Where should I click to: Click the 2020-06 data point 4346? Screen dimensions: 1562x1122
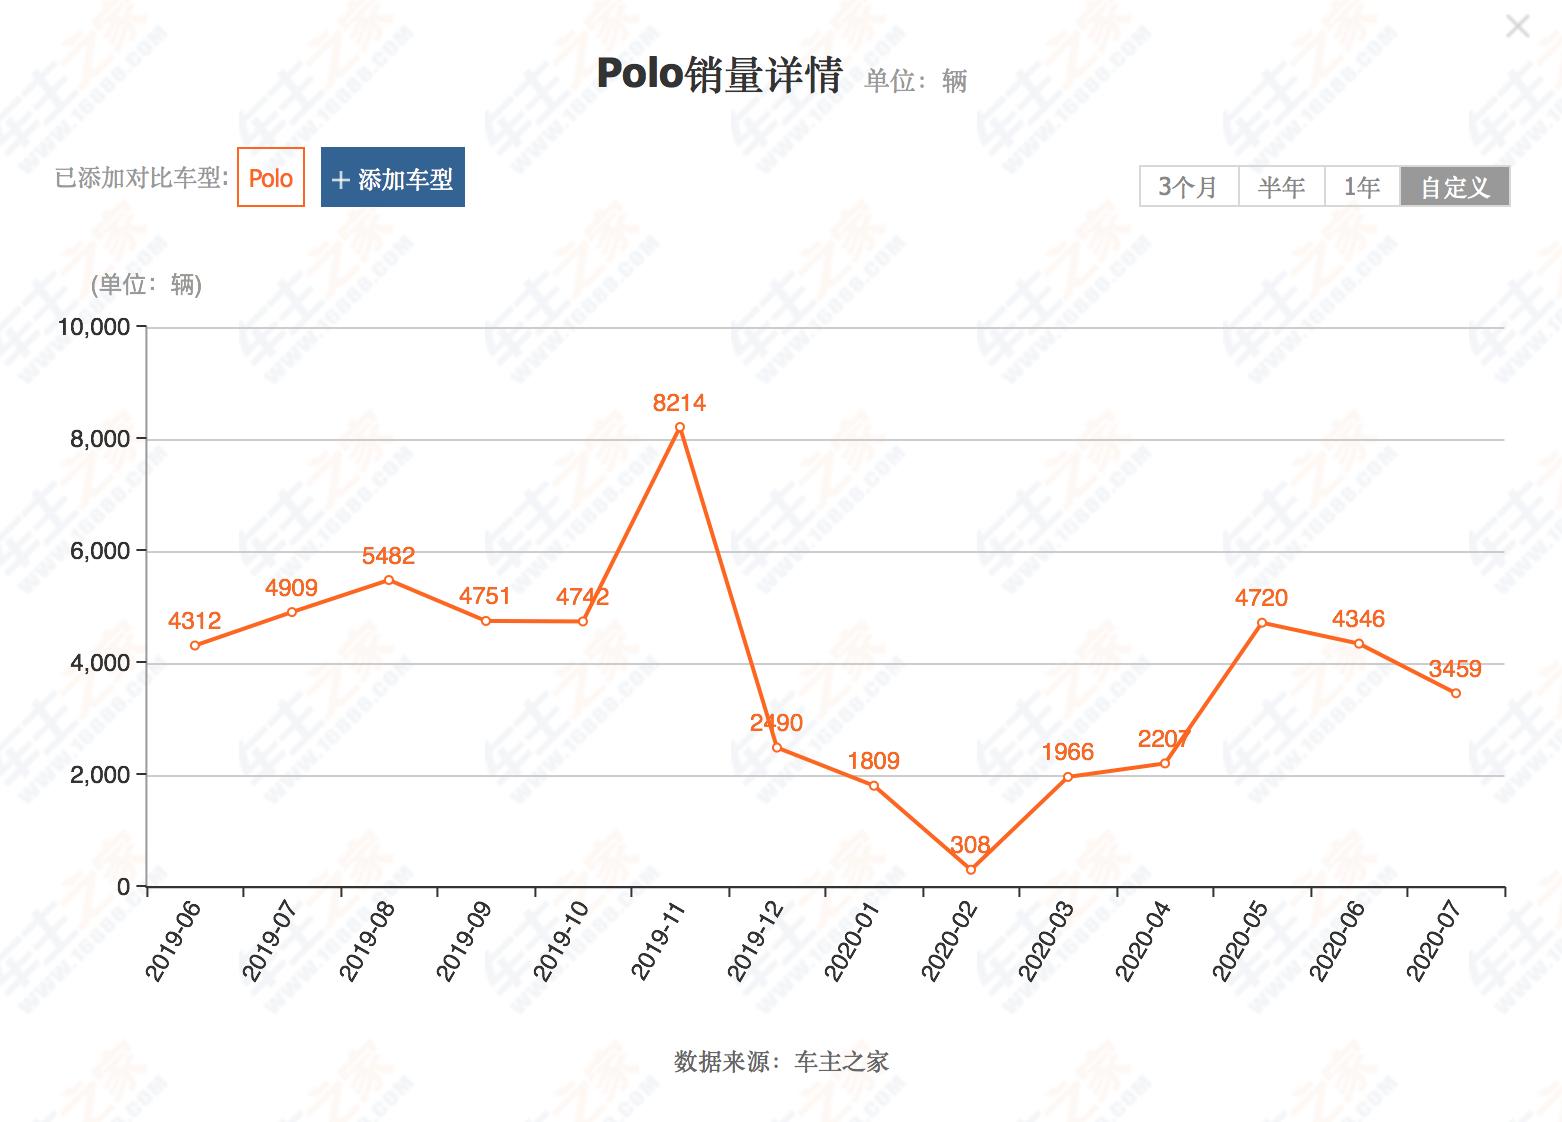[x=1359, y=644]
